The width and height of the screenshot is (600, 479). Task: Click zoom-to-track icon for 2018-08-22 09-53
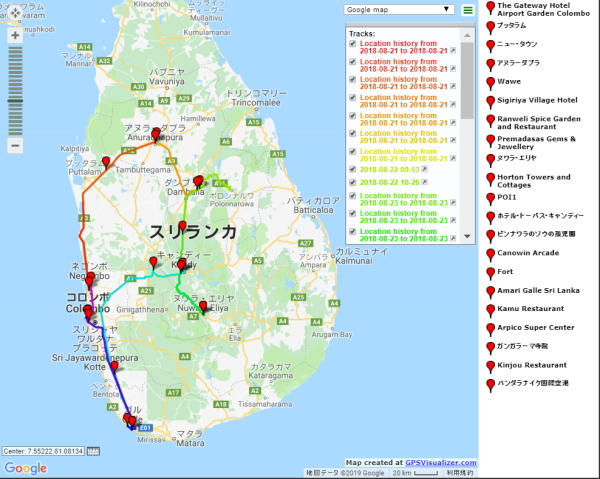424,169
